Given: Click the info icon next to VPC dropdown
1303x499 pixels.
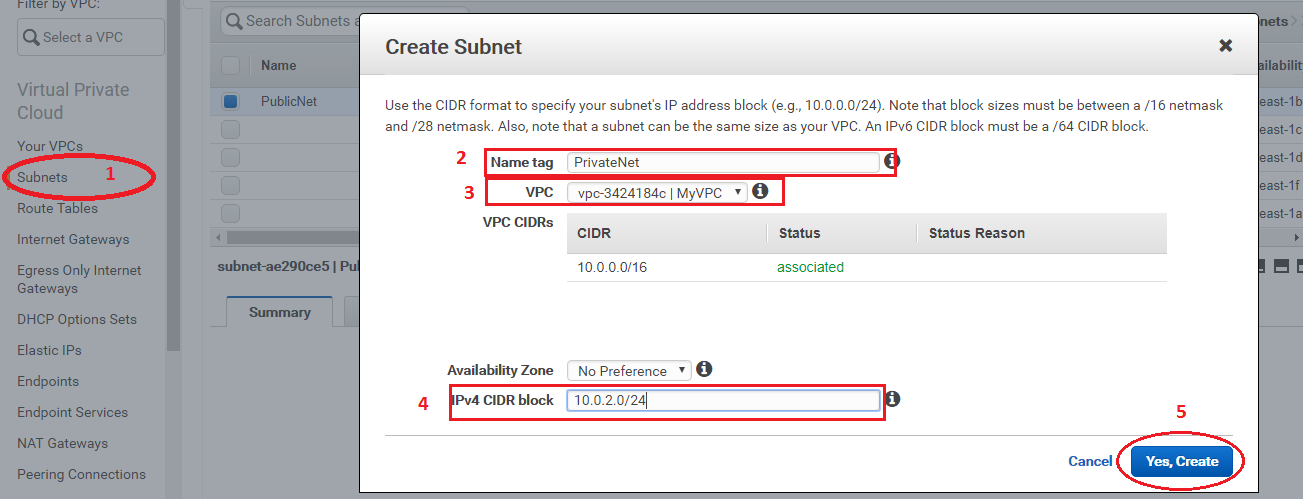Looking at the screenshot, I should pyautogui.click(x=760, y=190).
